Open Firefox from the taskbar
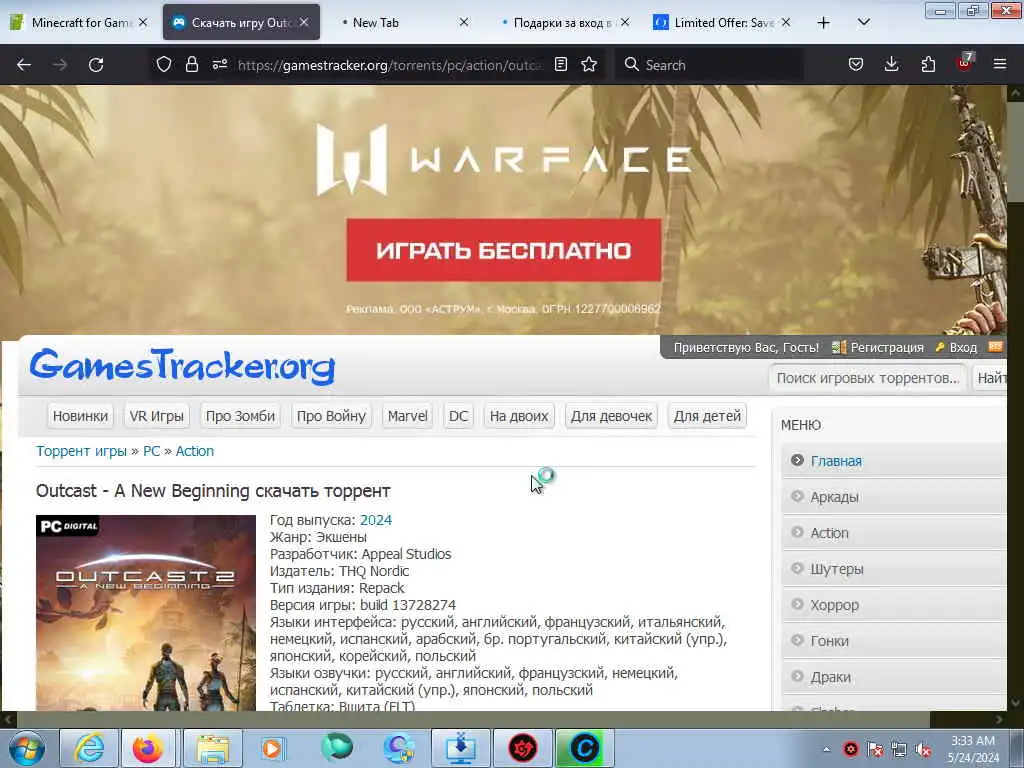 pos(148,748)
